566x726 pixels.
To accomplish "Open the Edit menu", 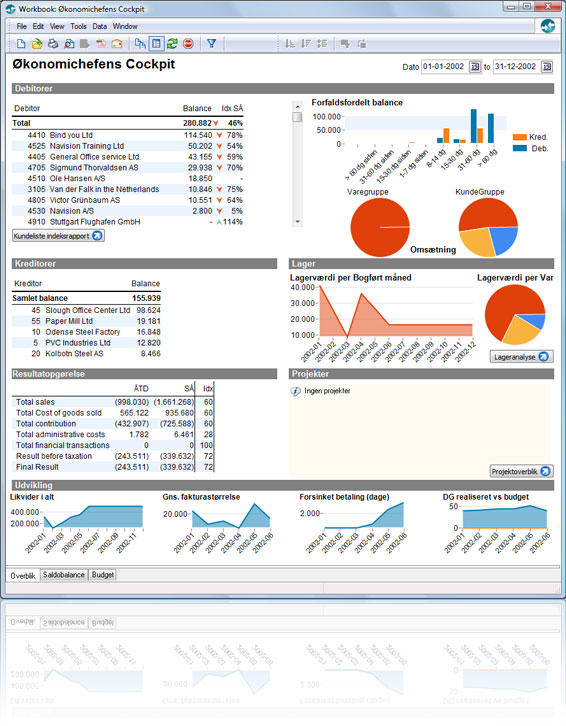I will point(38,26).
